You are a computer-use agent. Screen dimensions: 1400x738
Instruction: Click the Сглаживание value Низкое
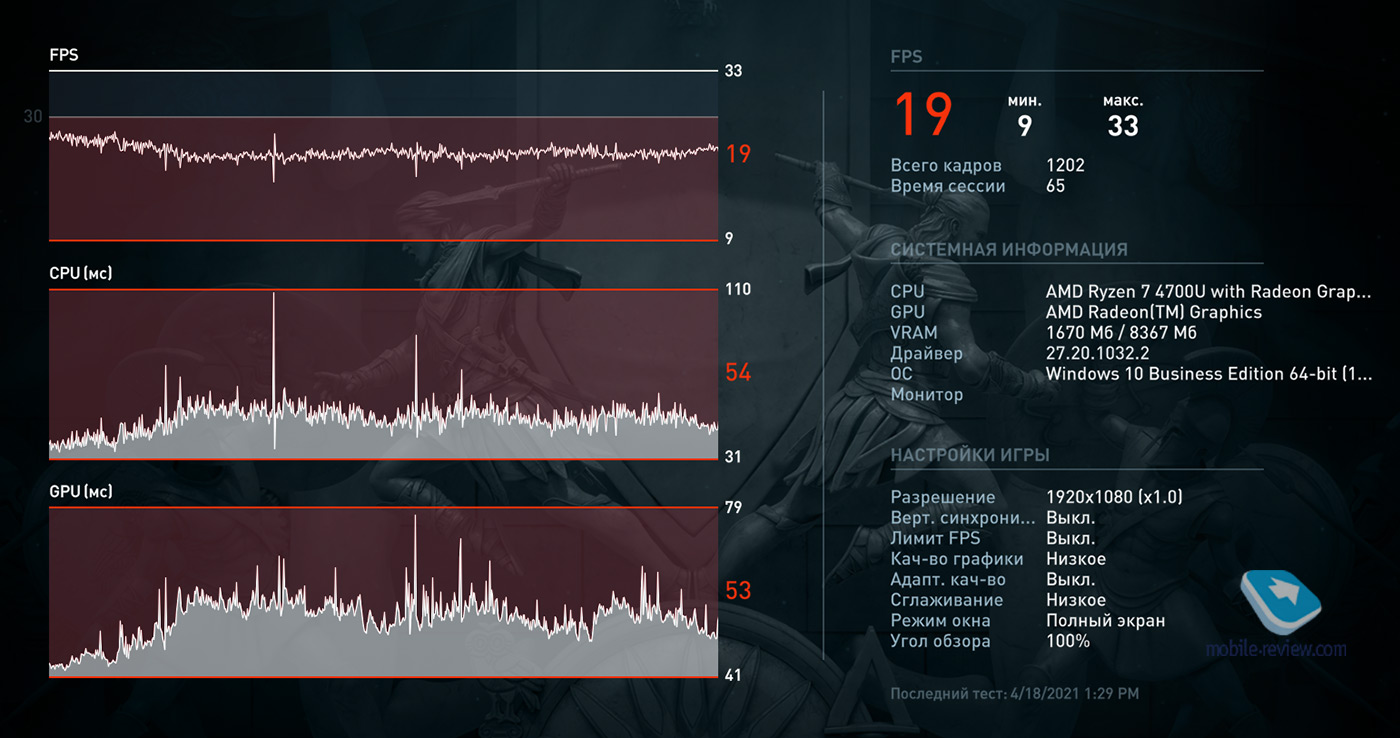(x=1076, y=600)
